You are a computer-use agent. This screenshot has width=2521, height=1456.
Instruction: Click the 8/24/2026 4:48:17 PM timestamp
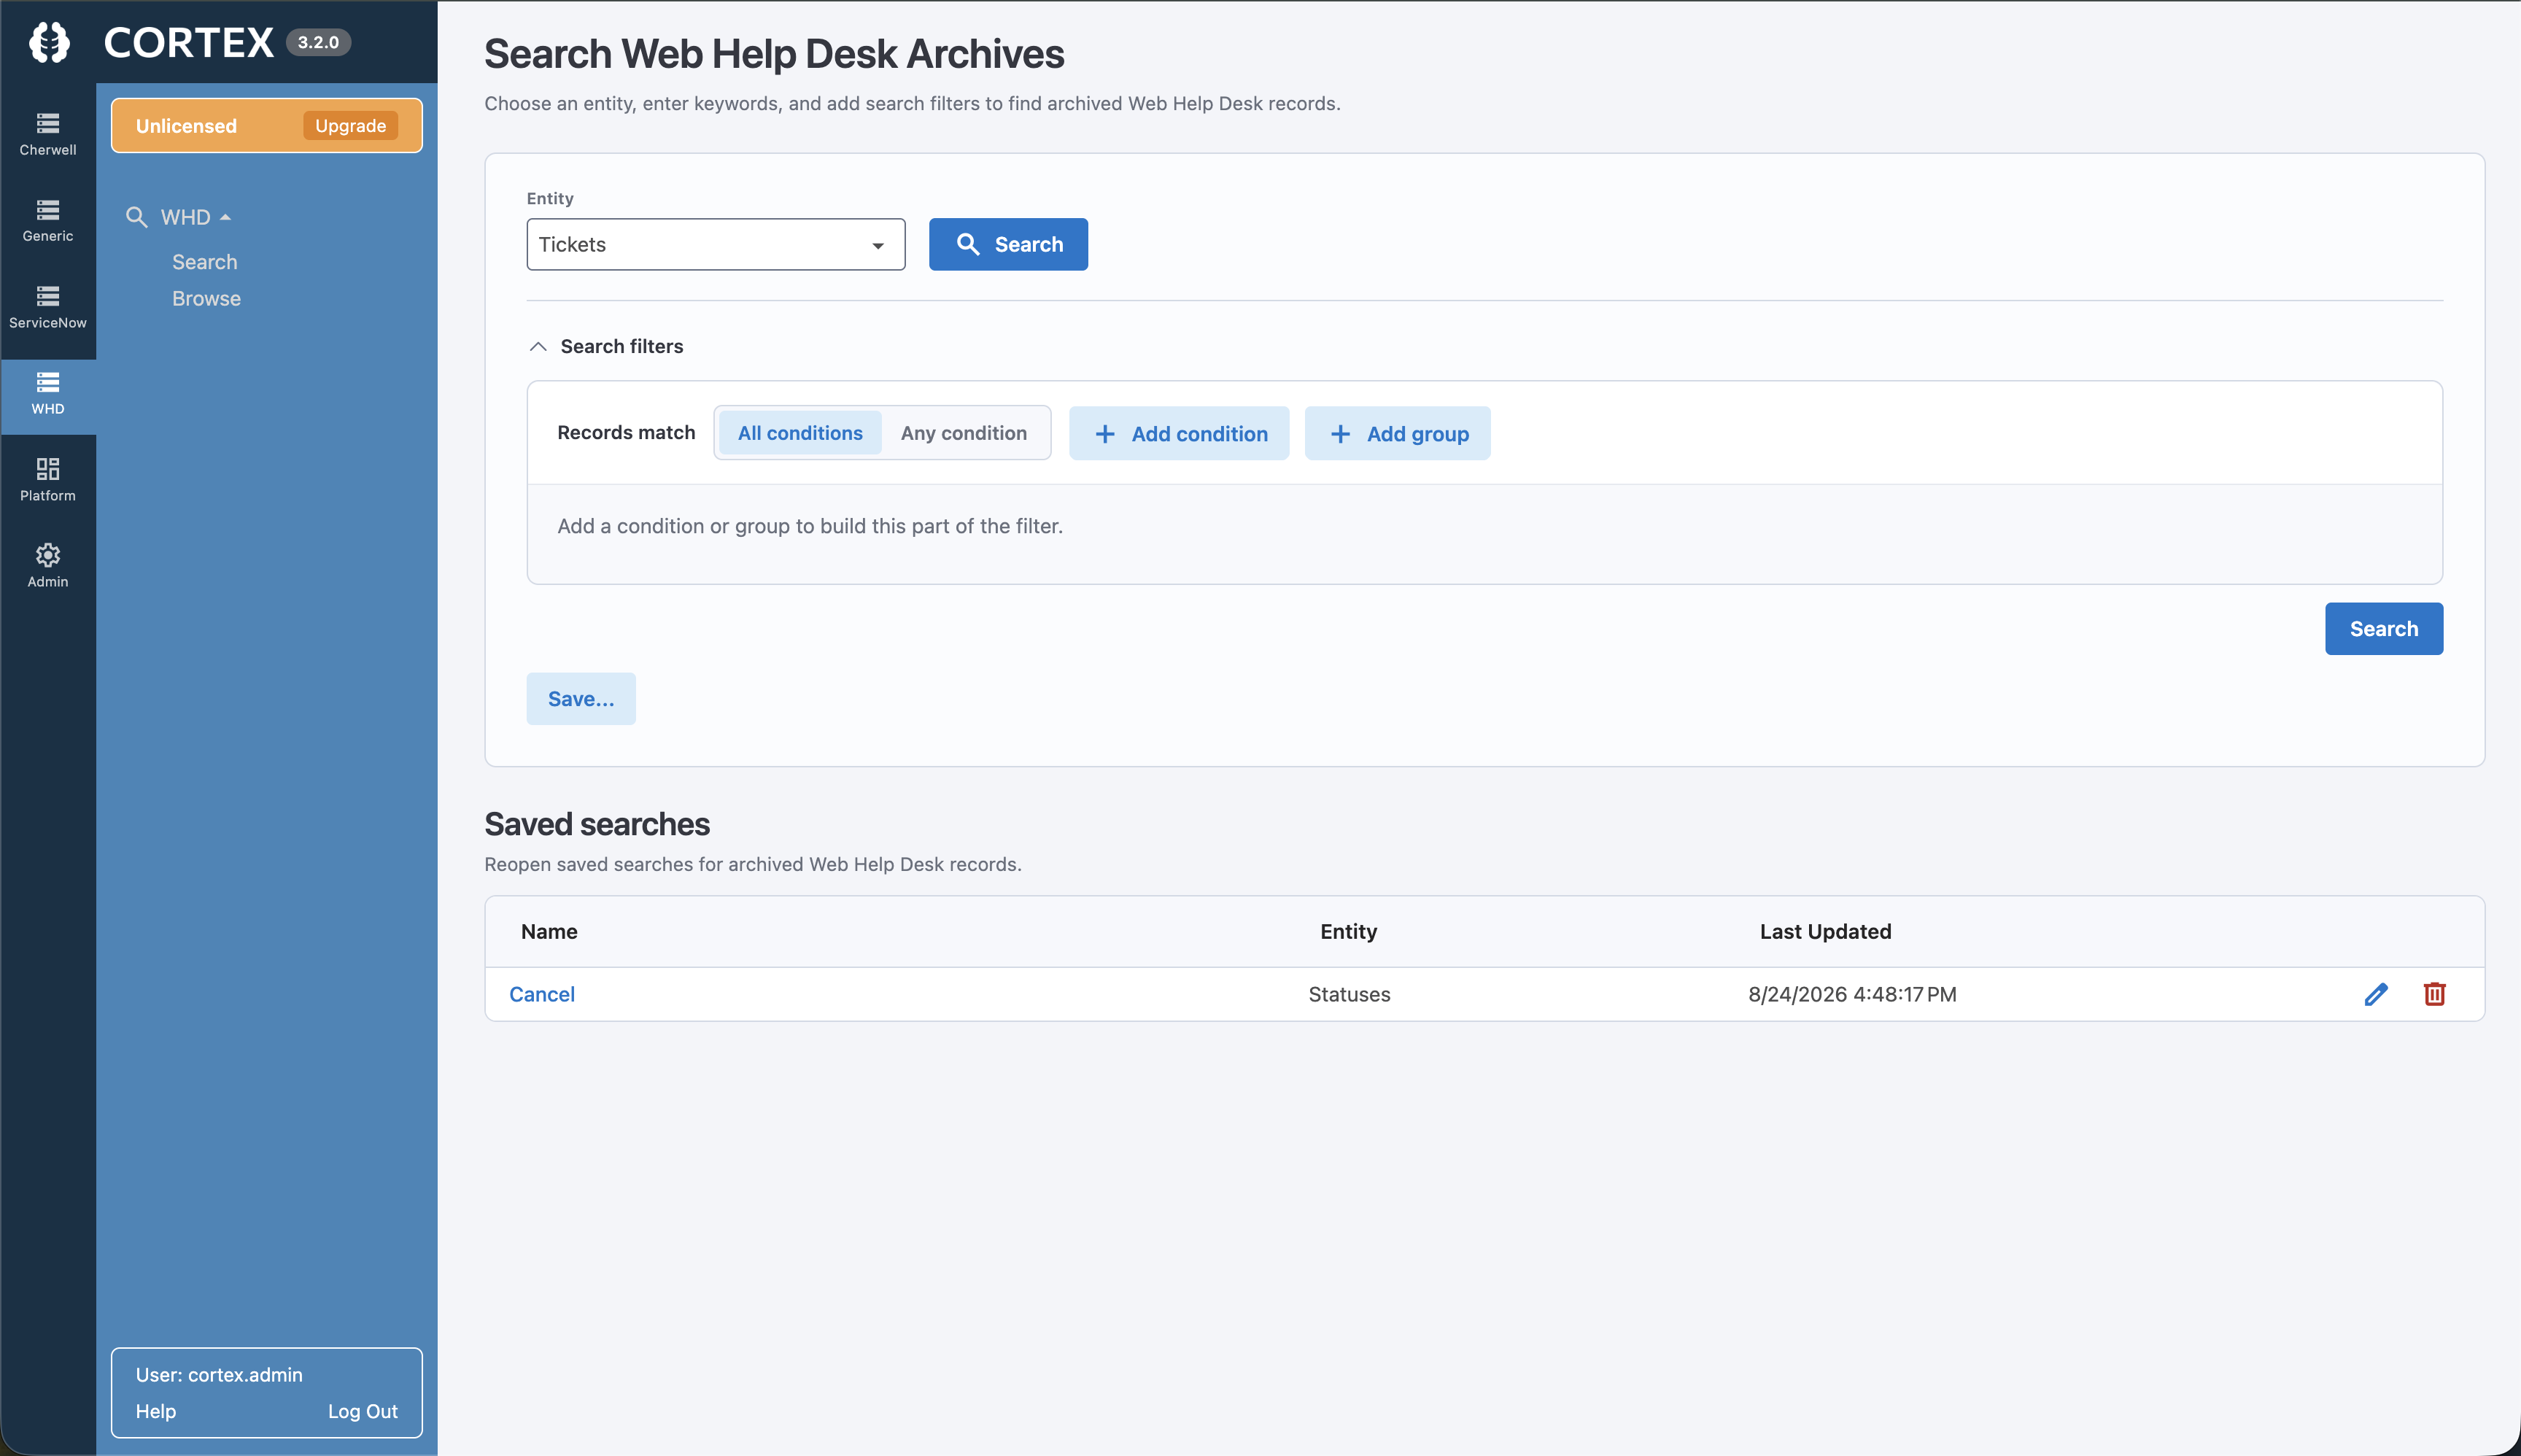[1852, 994]
